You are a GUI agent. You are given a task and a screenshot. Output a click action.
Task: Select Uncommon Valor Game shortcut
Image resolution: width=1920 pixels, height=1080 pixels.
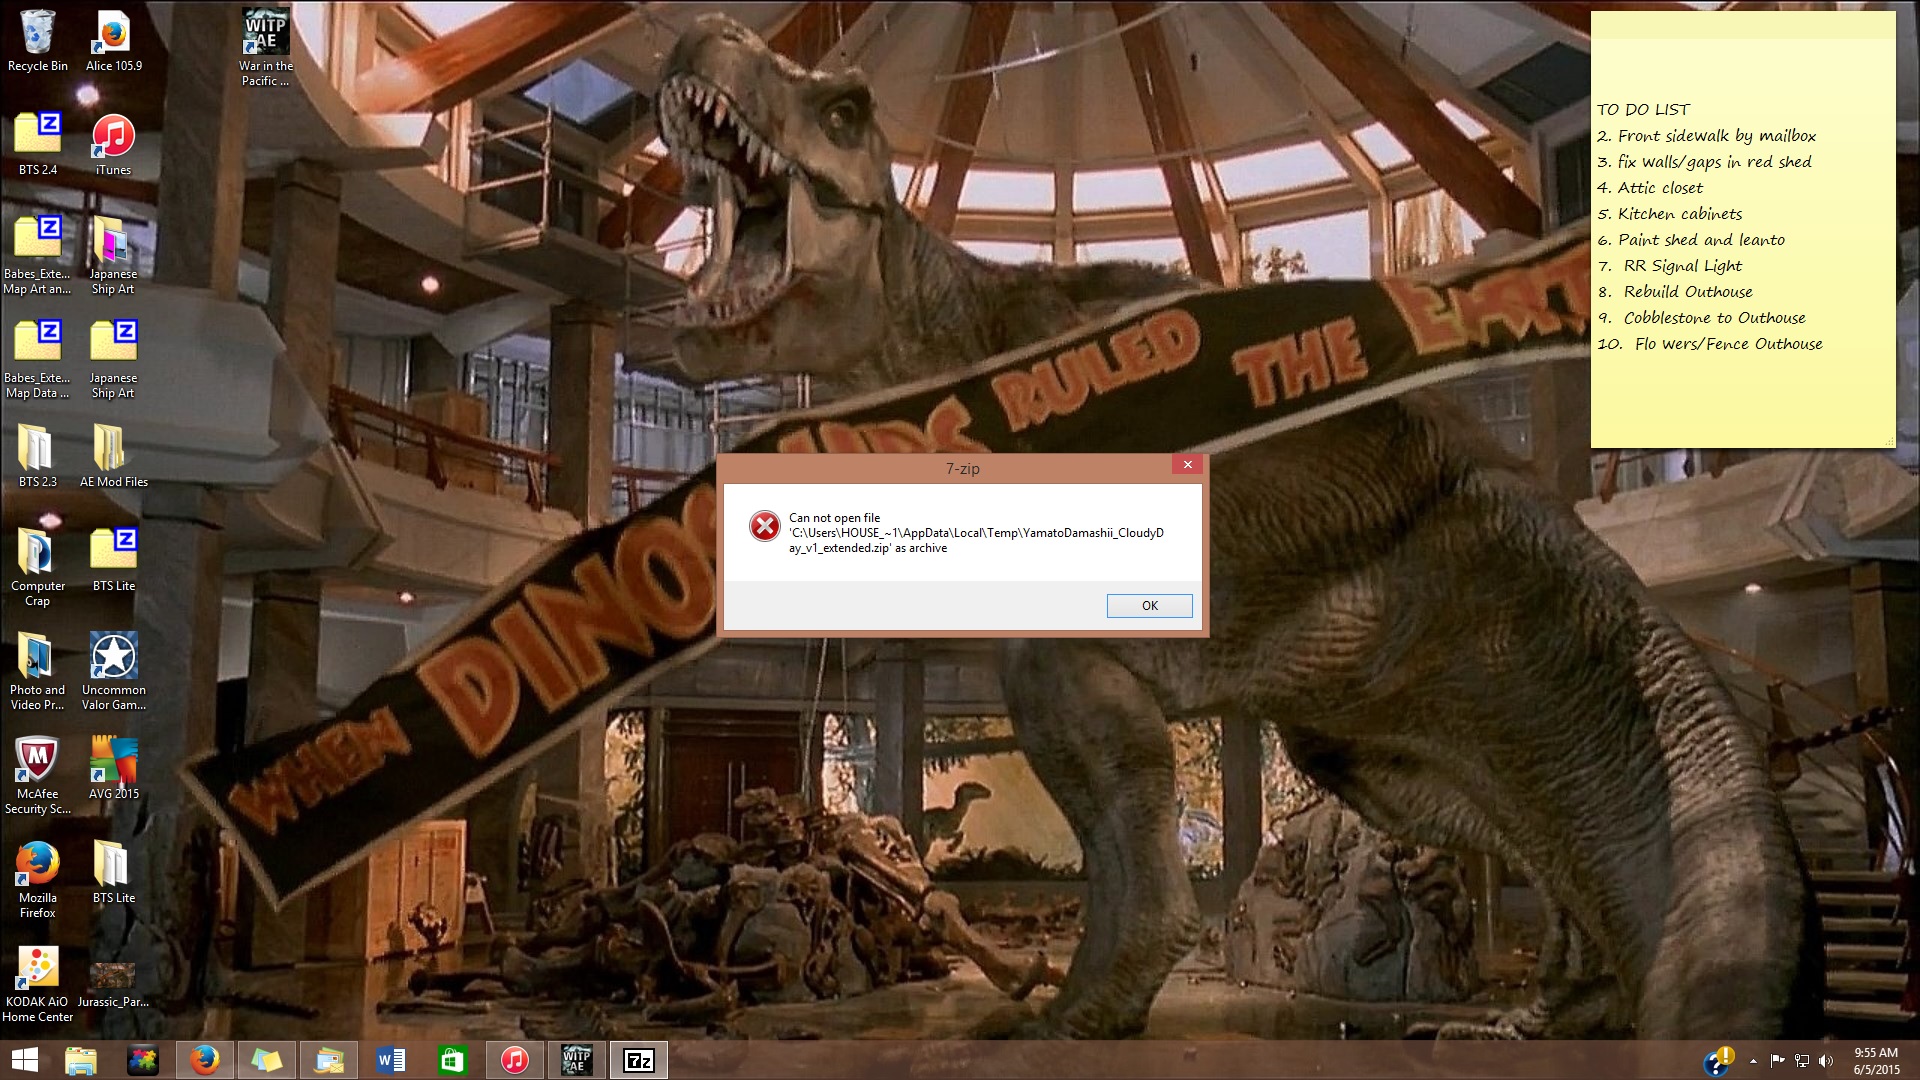pyautogui.click(x=114, y=672)
